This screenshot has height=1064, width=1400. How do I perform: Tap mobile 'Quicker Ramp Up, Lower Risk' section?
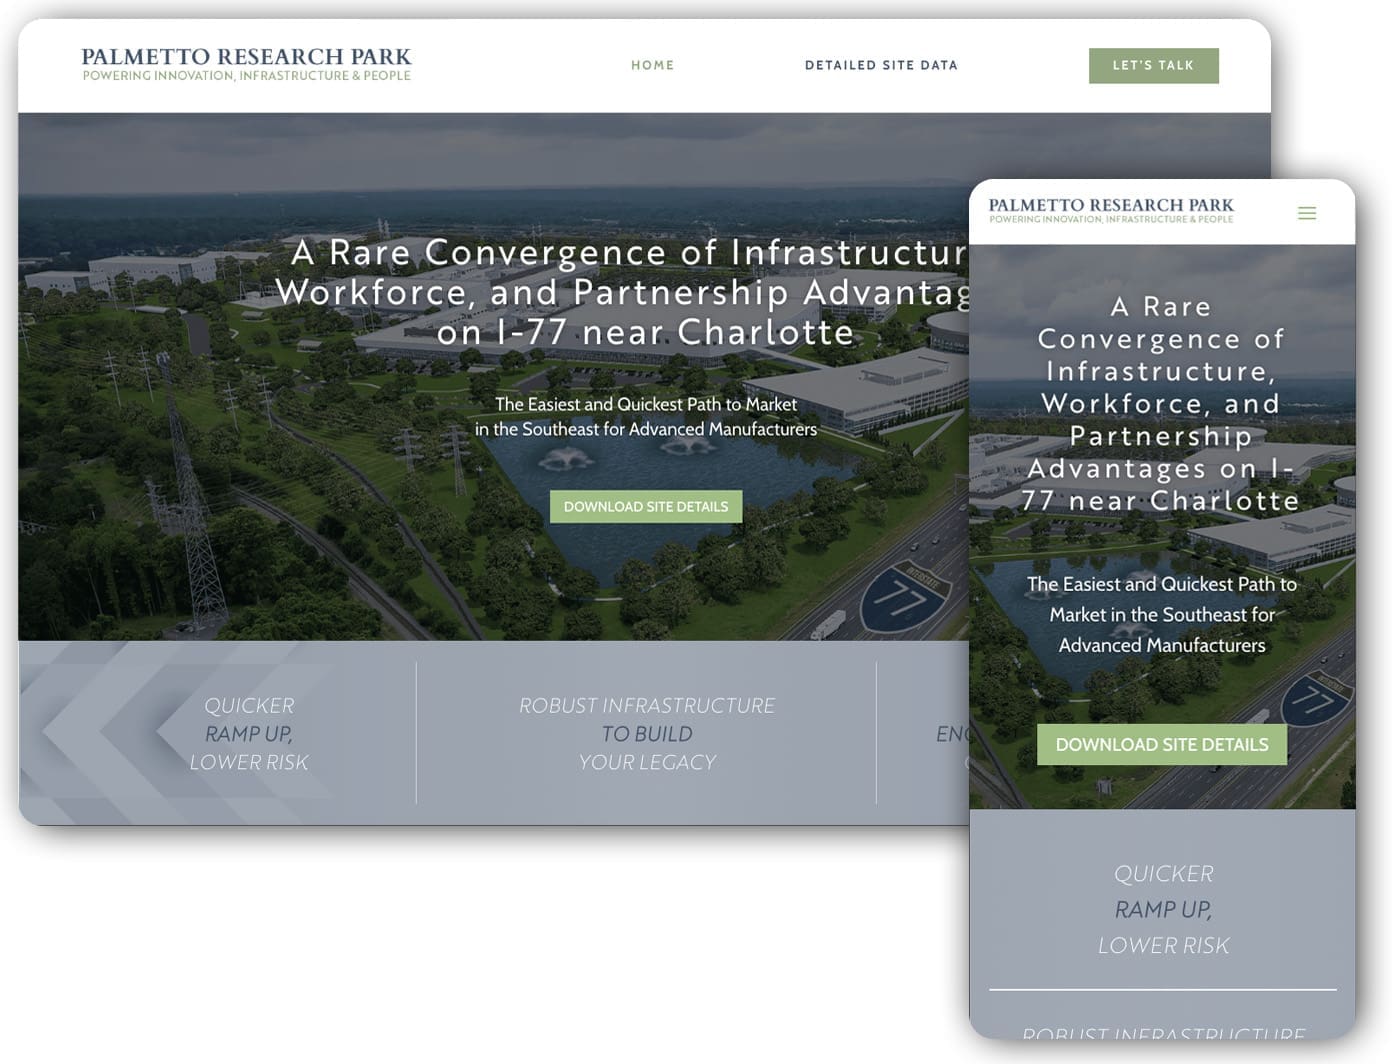pos(1163,909)
